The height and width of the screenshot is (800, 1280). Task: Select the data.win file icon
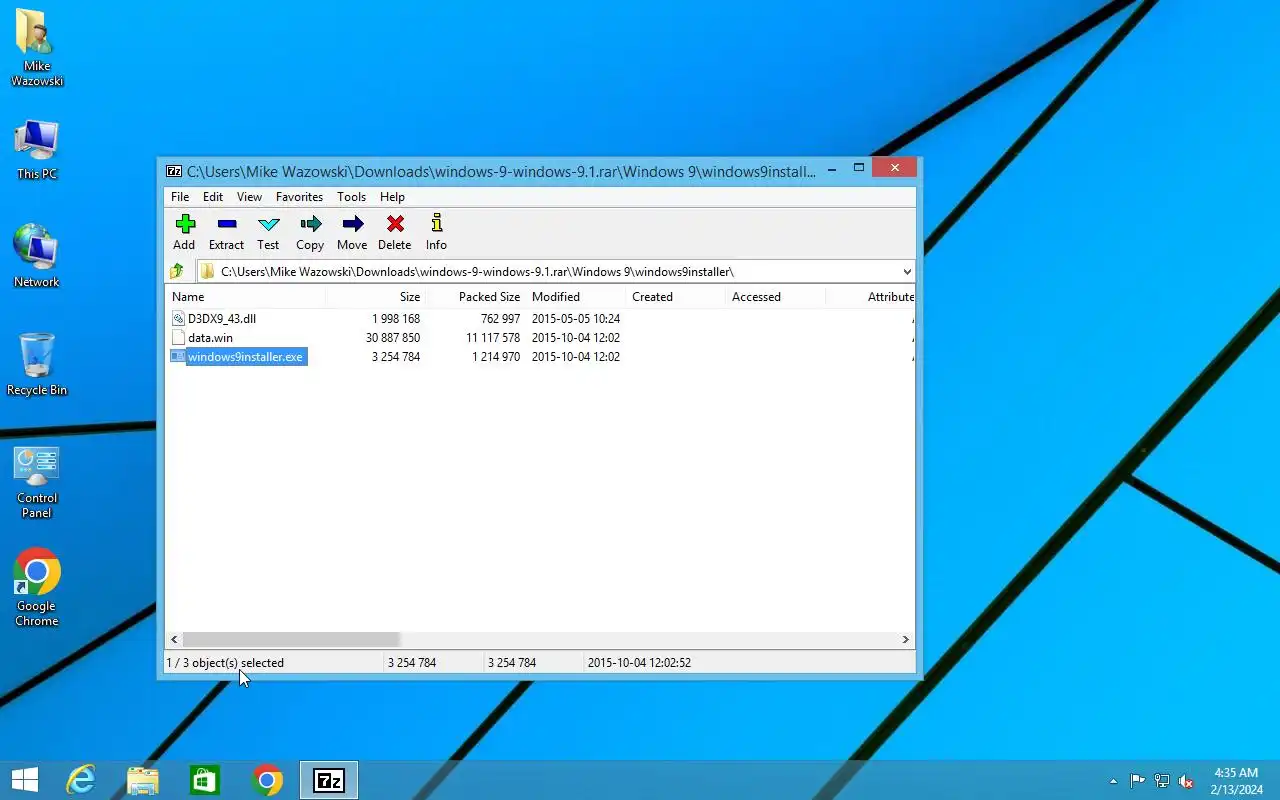click(178, 338)
